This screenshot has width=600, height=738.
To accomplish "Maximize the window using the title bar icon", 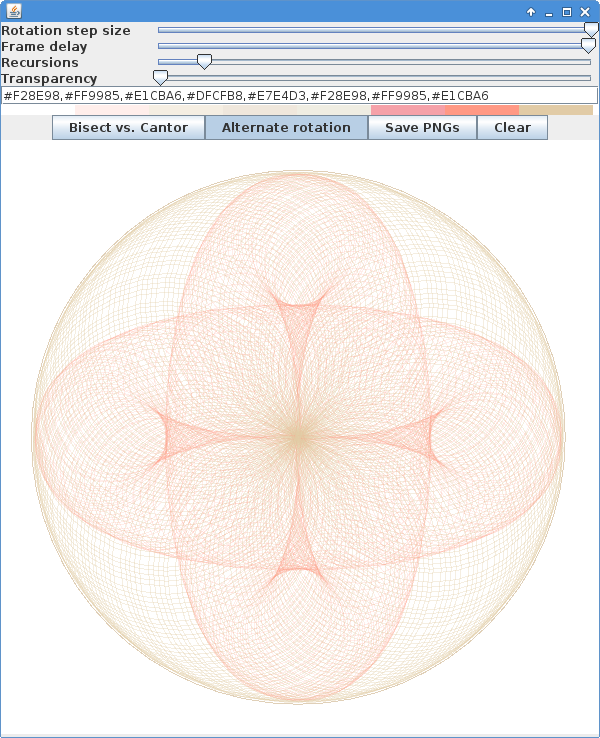I will [567, 12].
